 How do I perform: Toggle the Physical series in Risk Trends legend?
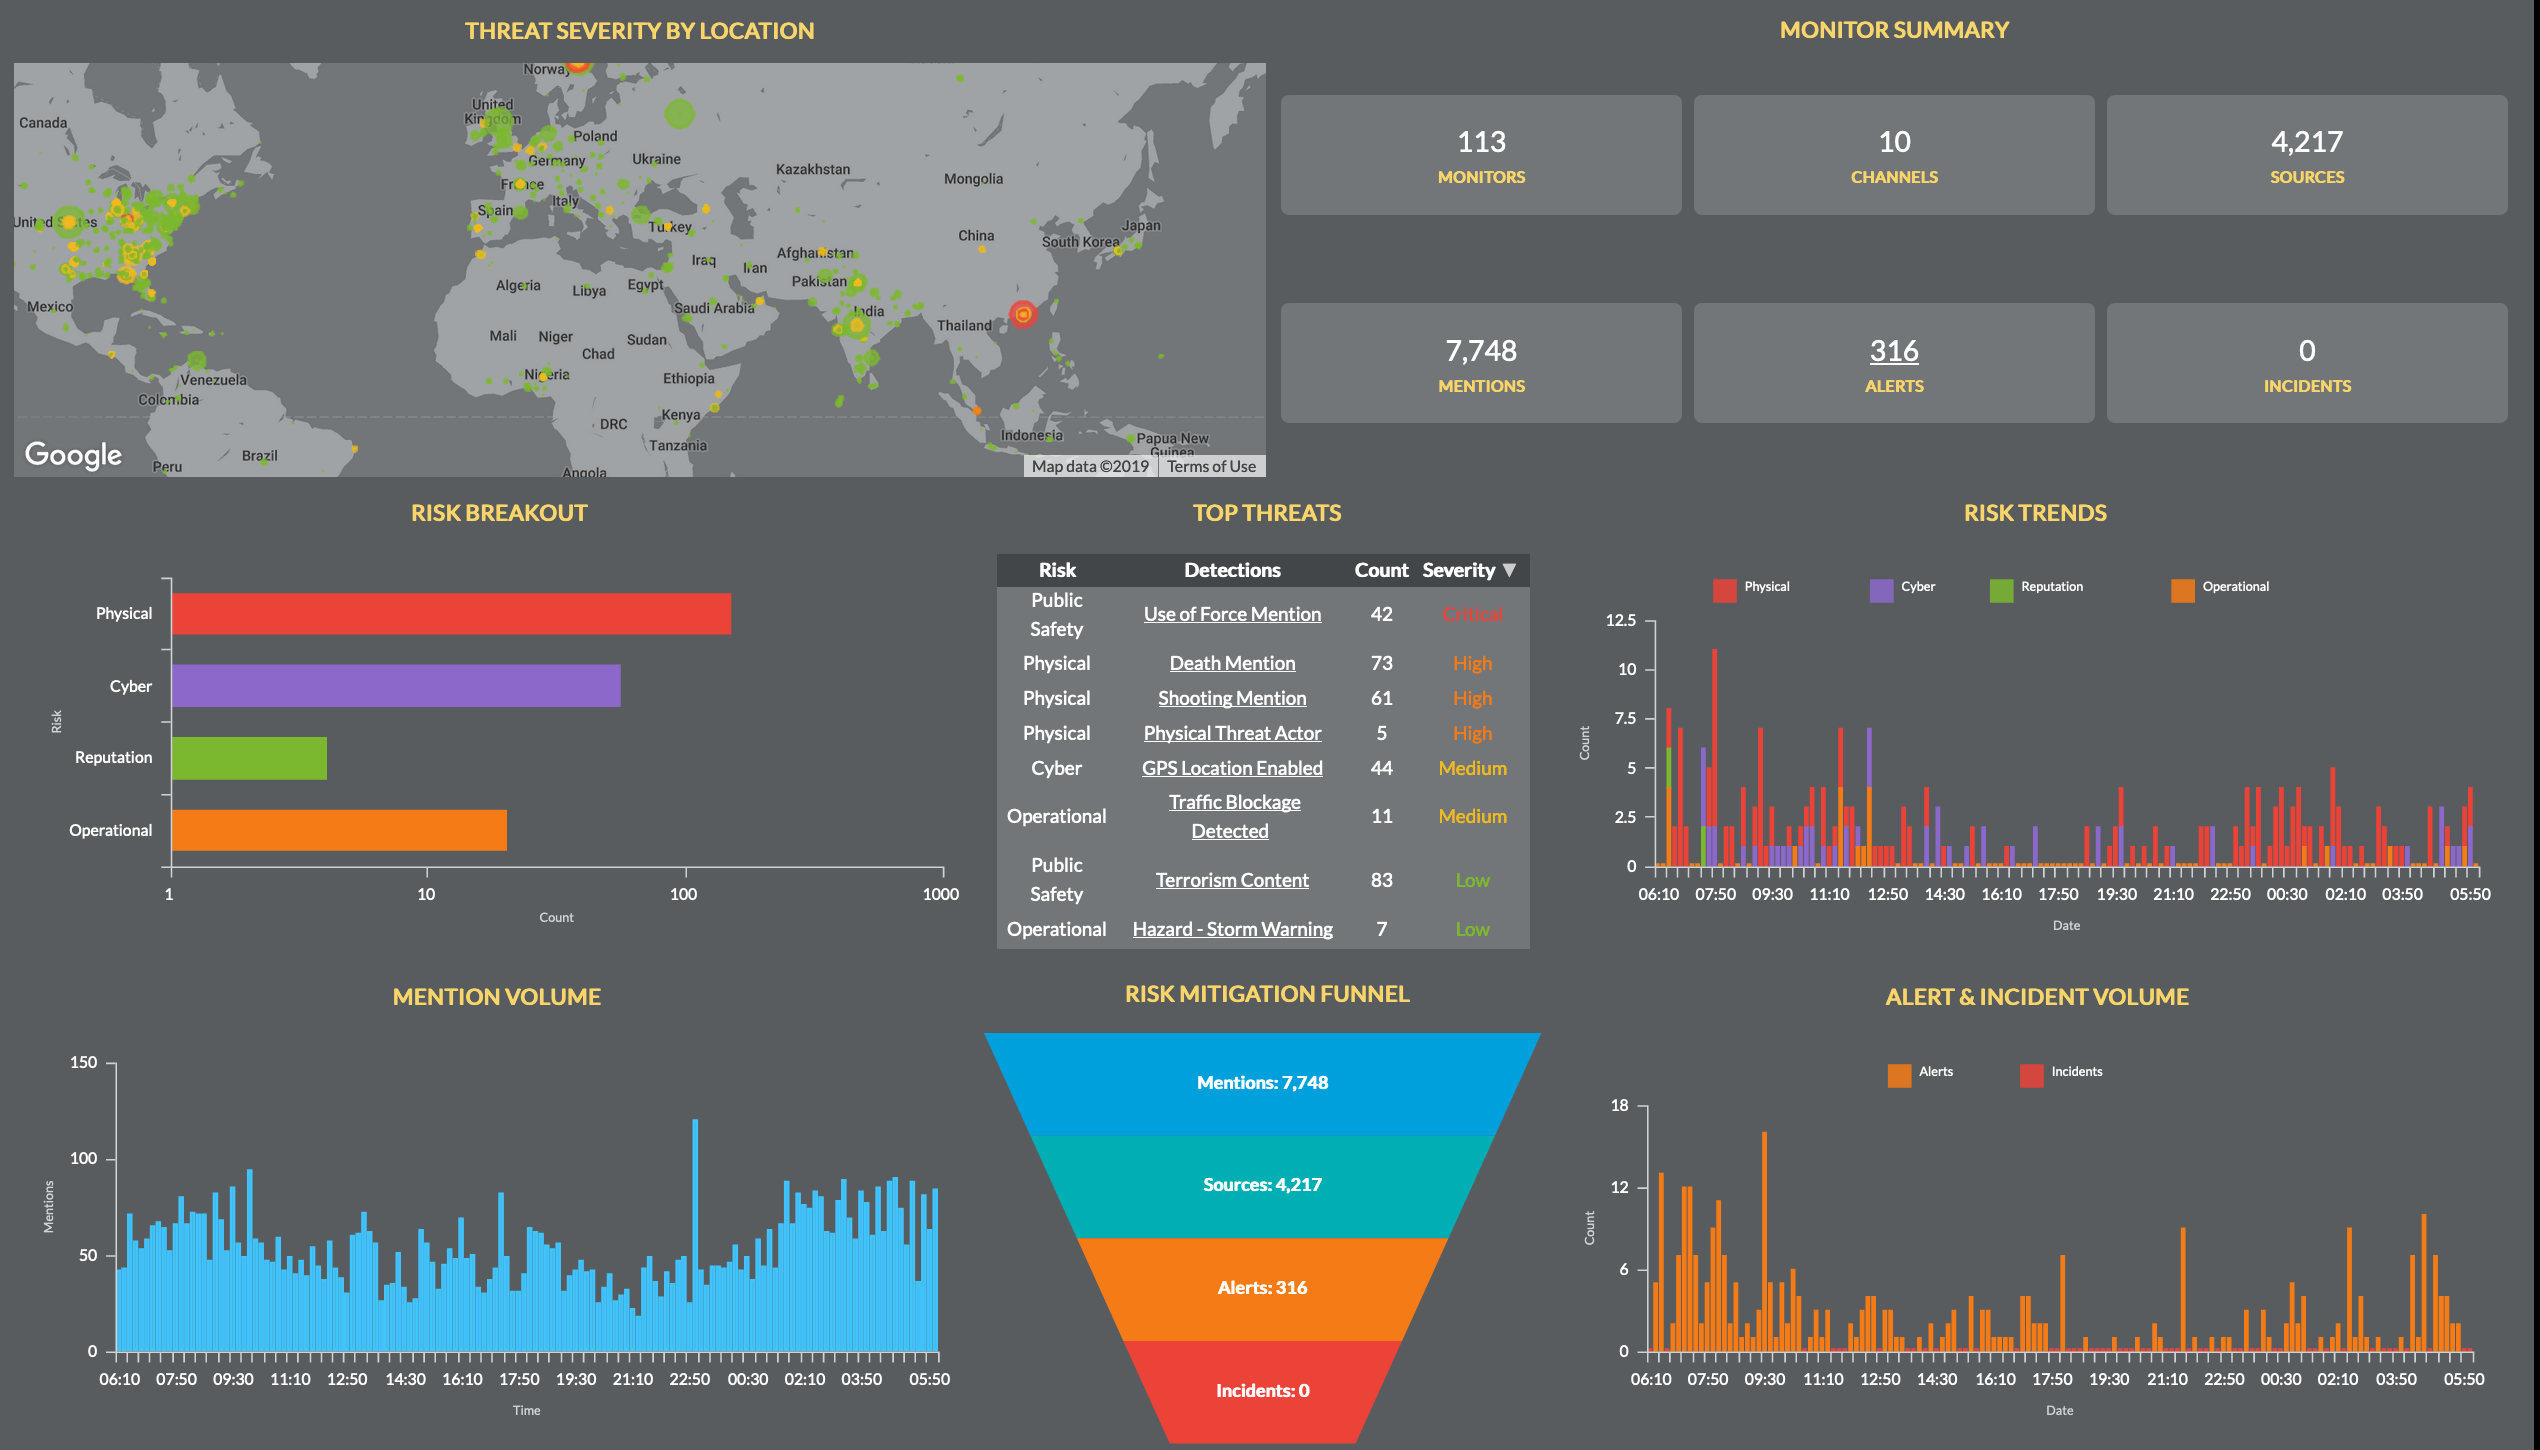1750,588
